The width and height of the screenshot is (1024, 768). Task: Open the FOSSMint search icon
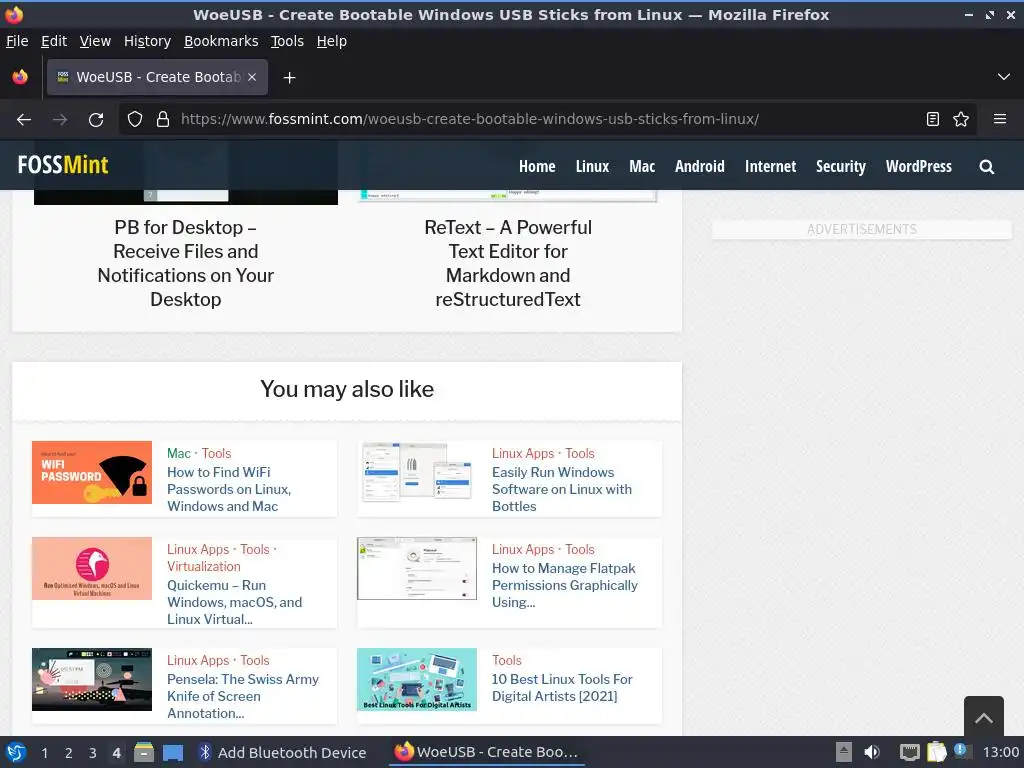point(986,167)
